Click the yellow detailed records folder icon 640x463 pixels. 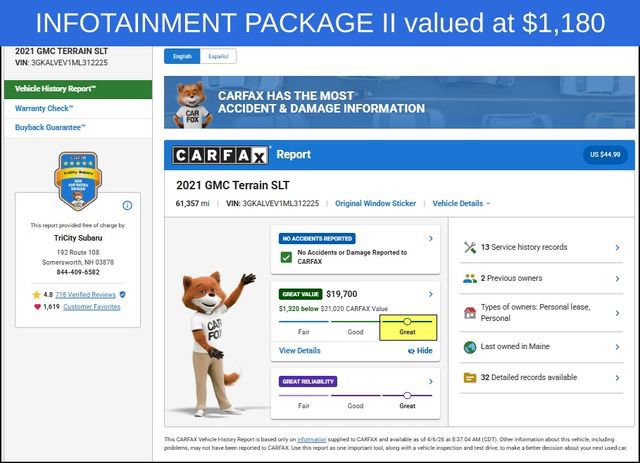click(469, 378)
